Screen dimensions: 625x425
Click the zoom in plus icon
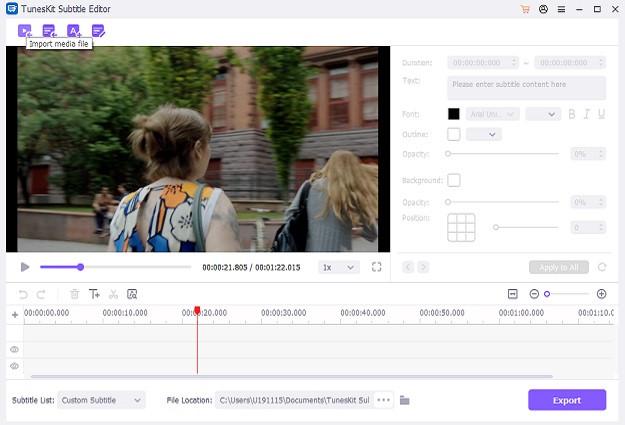601,294
